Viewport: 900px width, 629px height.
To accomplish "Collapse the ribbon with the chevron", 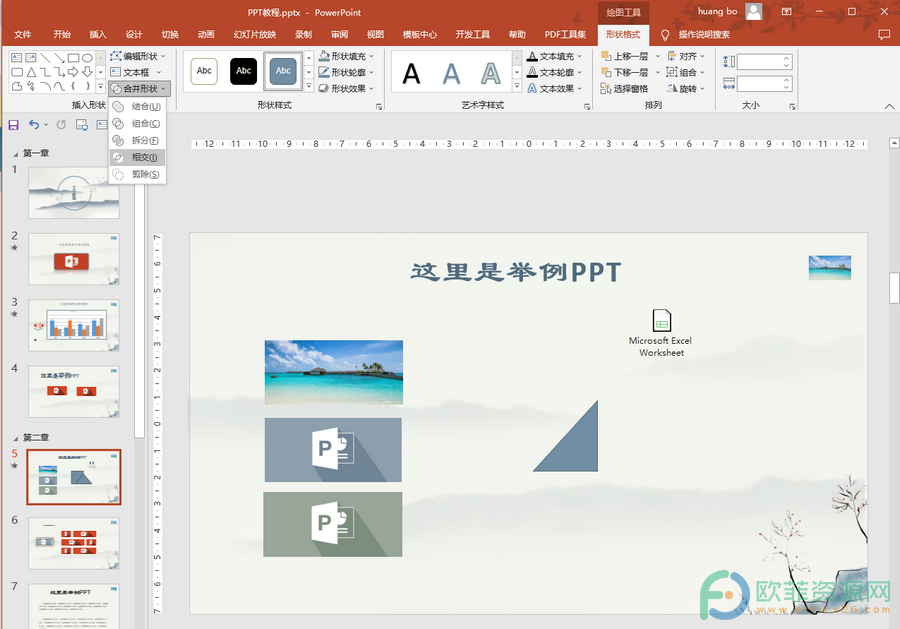I will pyautogui.click(x=889, y=106).
